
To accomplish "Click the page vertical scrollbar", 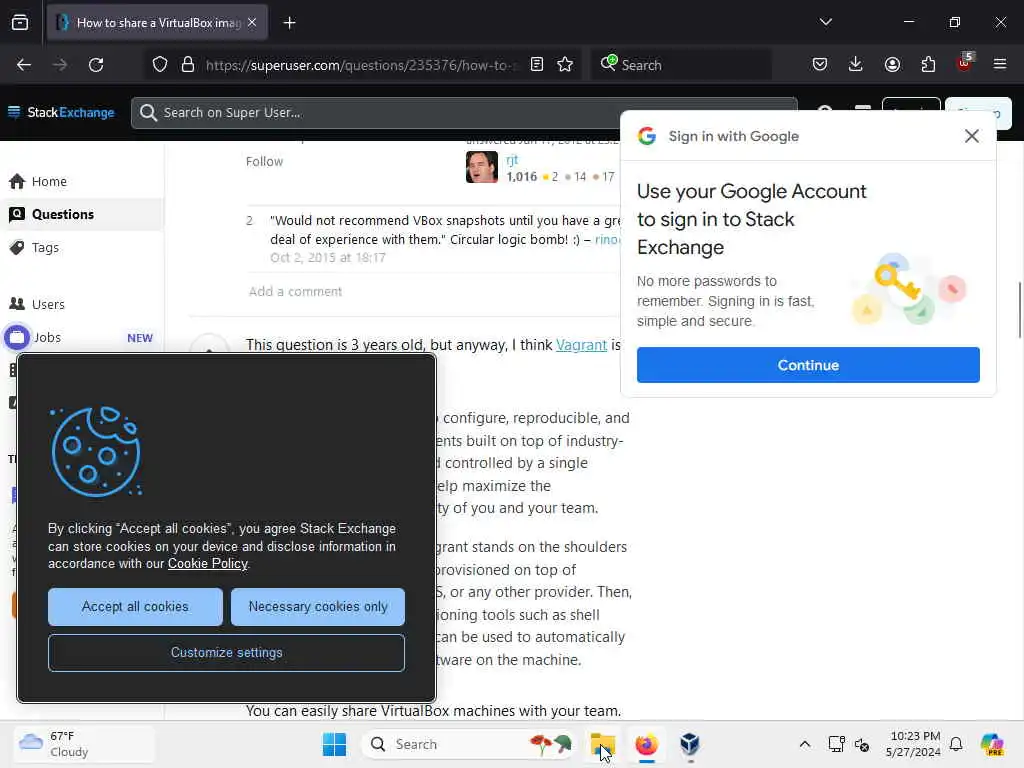I will [x=1019, y=310].
